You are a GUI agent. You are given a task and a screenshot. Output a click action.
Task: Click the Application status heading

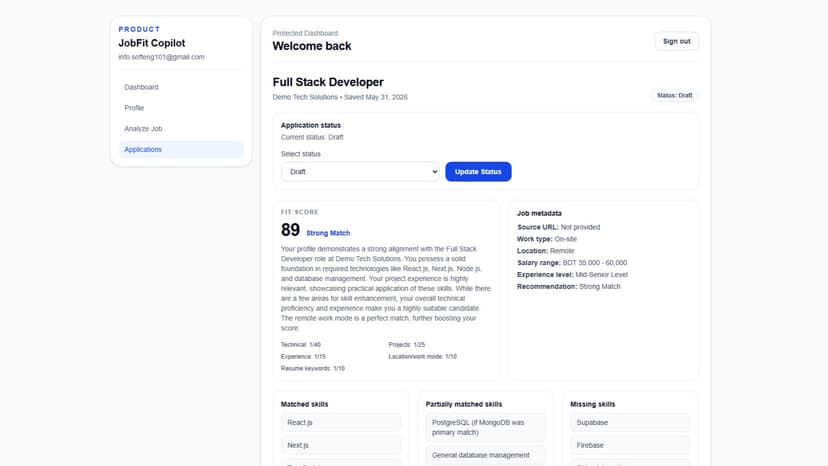(x=310, y=125)
